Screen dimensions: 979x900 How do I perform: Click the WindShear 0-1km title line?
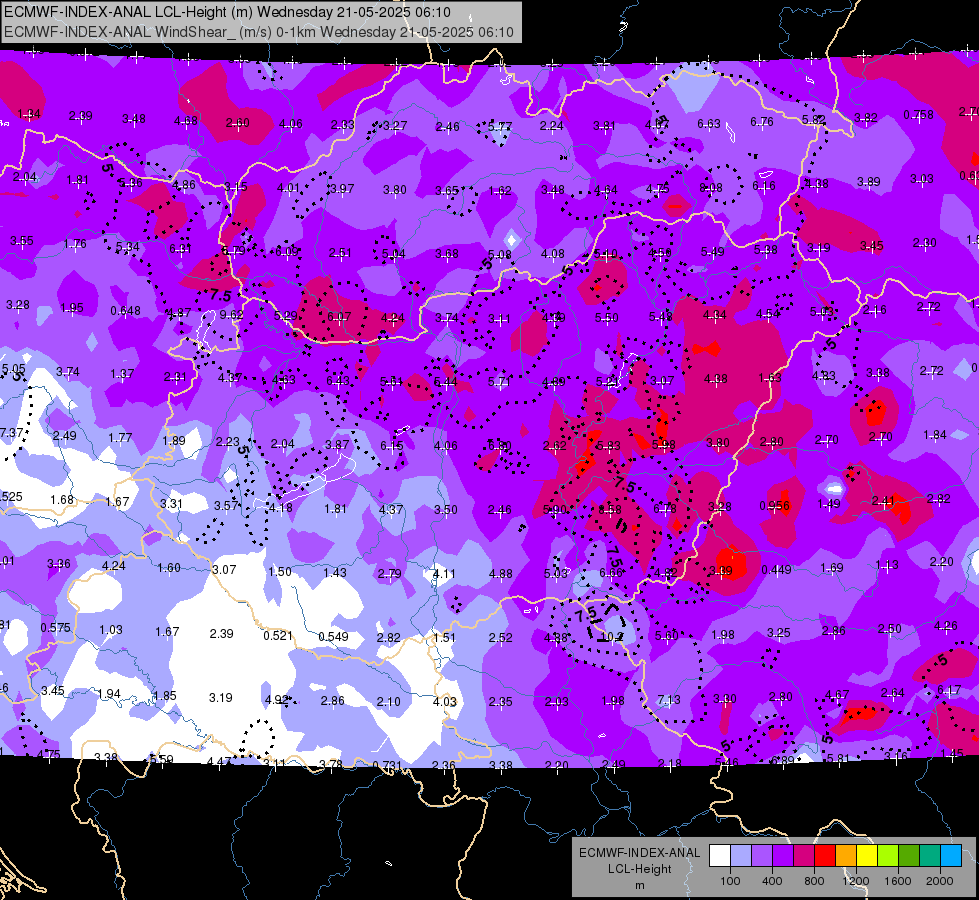tap(258, 32)
